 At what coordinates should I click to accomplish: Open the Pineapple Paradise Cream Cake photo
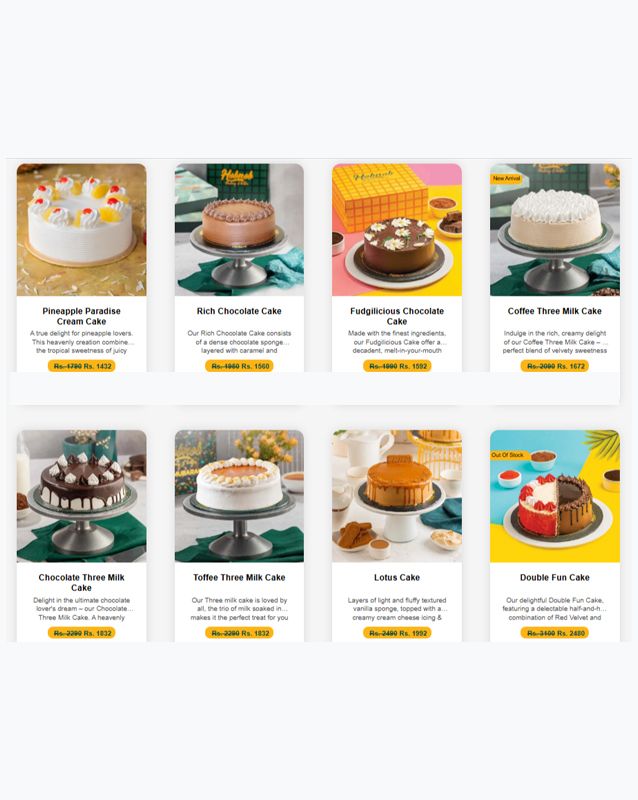[82, 230]
